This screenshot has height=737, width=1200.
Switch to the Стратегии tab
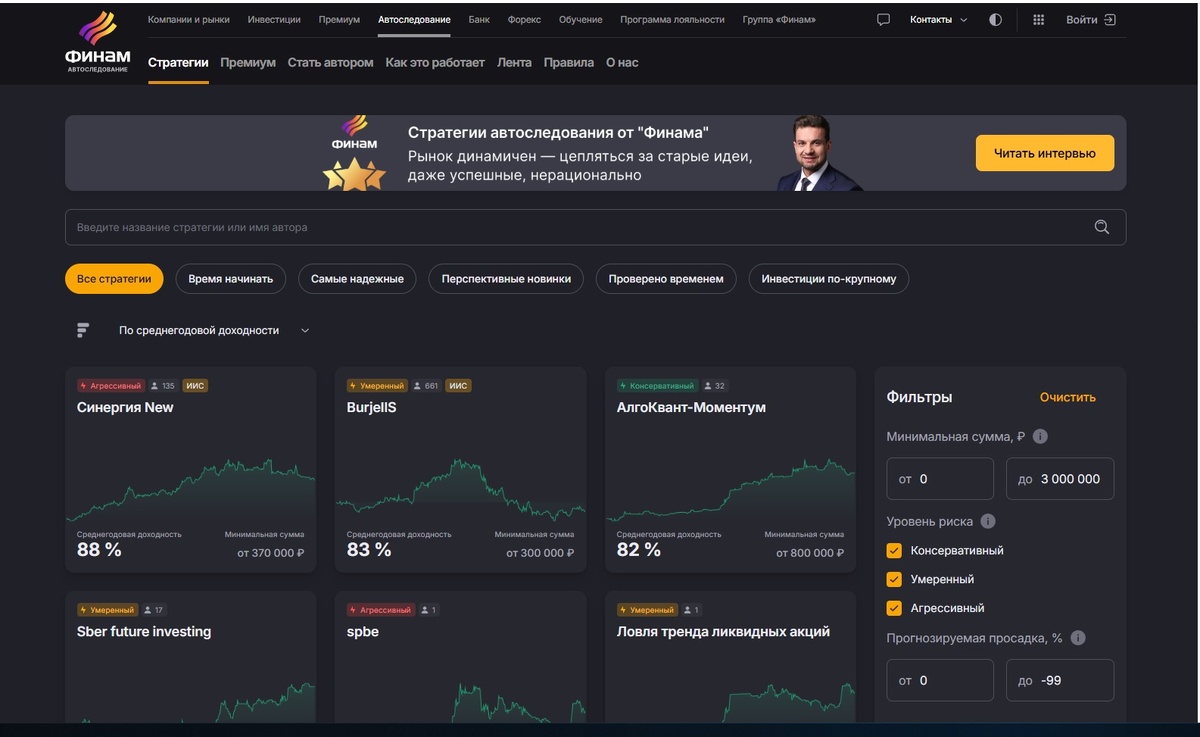point(178,62)
